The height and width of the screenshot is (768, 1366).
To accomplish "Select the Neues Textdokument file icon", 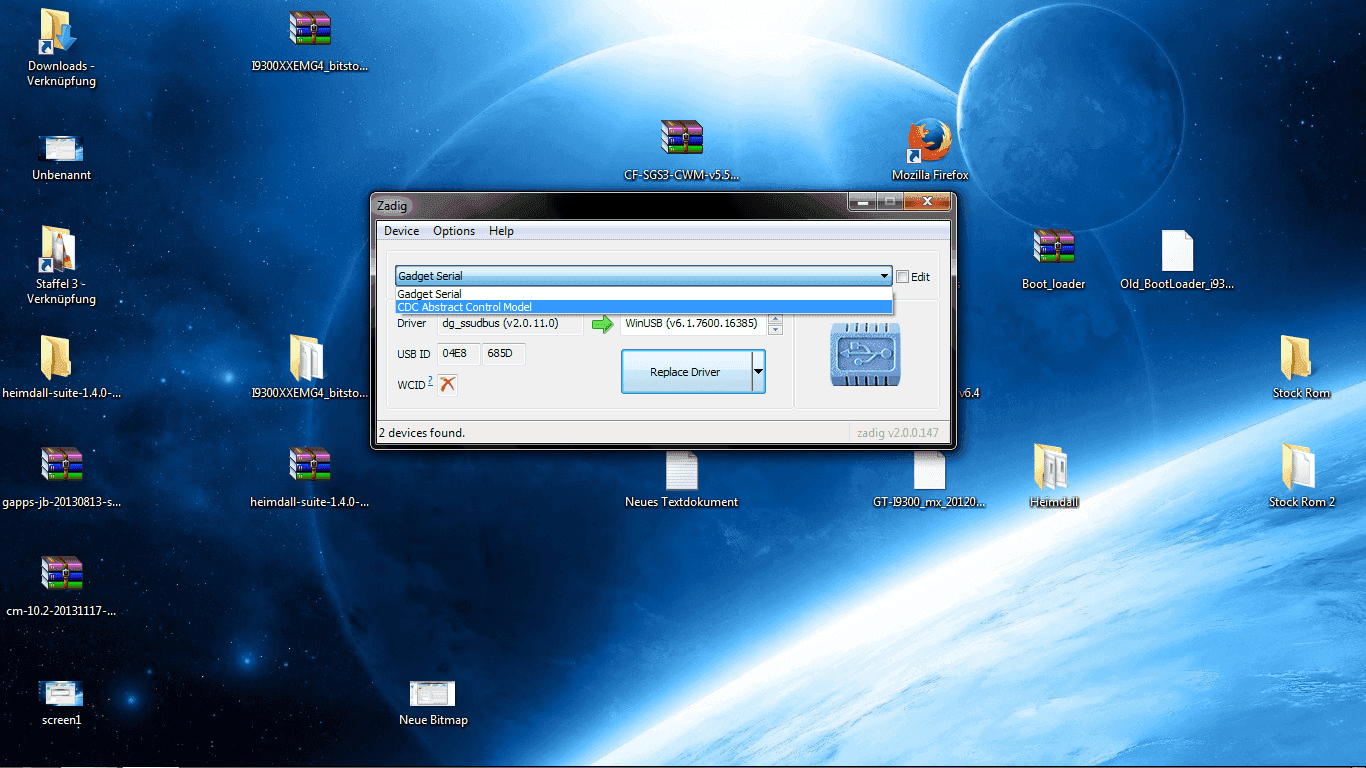I will pyautogui.click(x=682, y=479).
